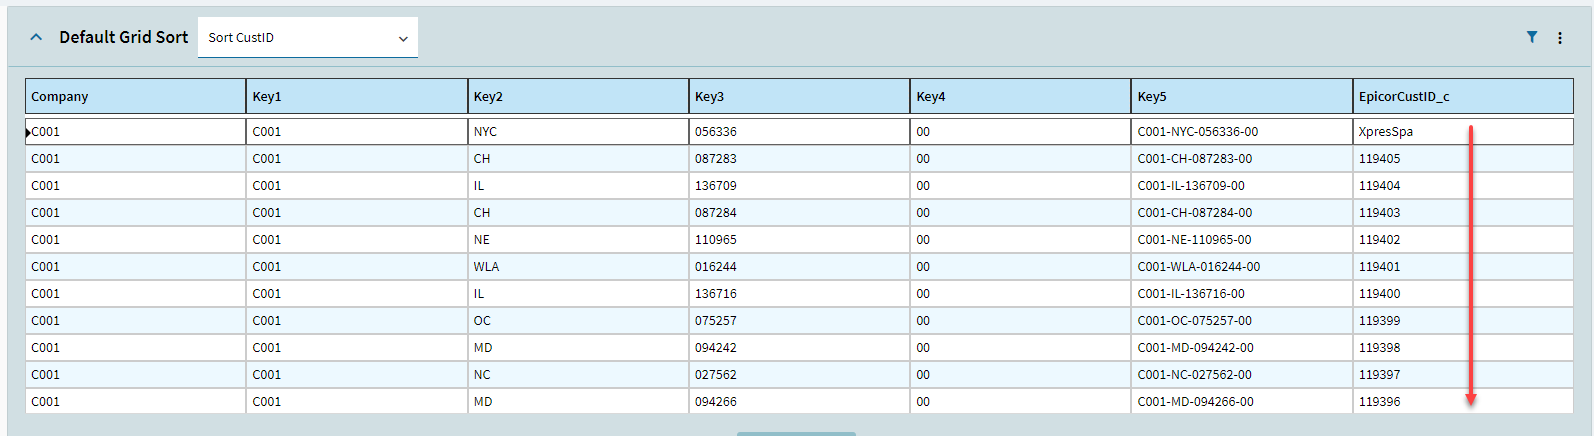
Task: Select the C001-NYC-056336-00 cell
Action: [1242, 132]
